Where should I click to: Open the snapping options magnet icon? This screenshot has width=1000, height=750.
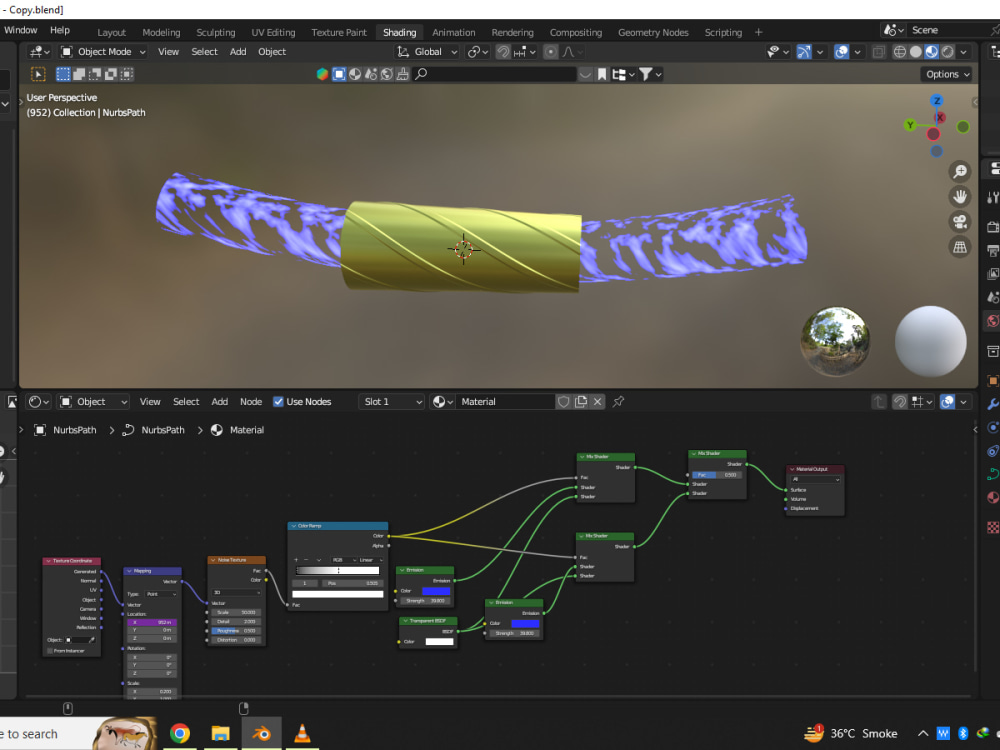click(x=503, y=52)
